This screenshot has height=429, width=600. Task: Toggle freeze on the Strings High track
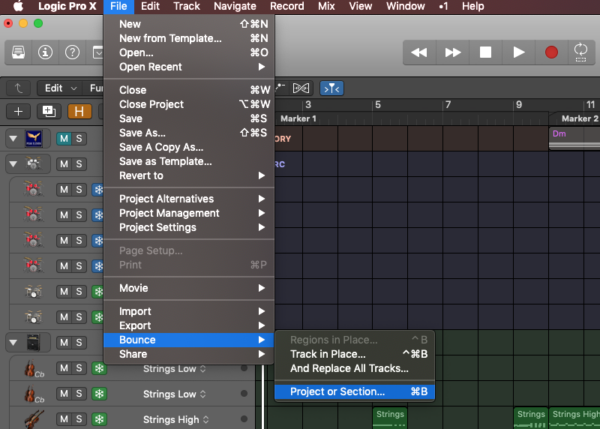pos(99,419)
